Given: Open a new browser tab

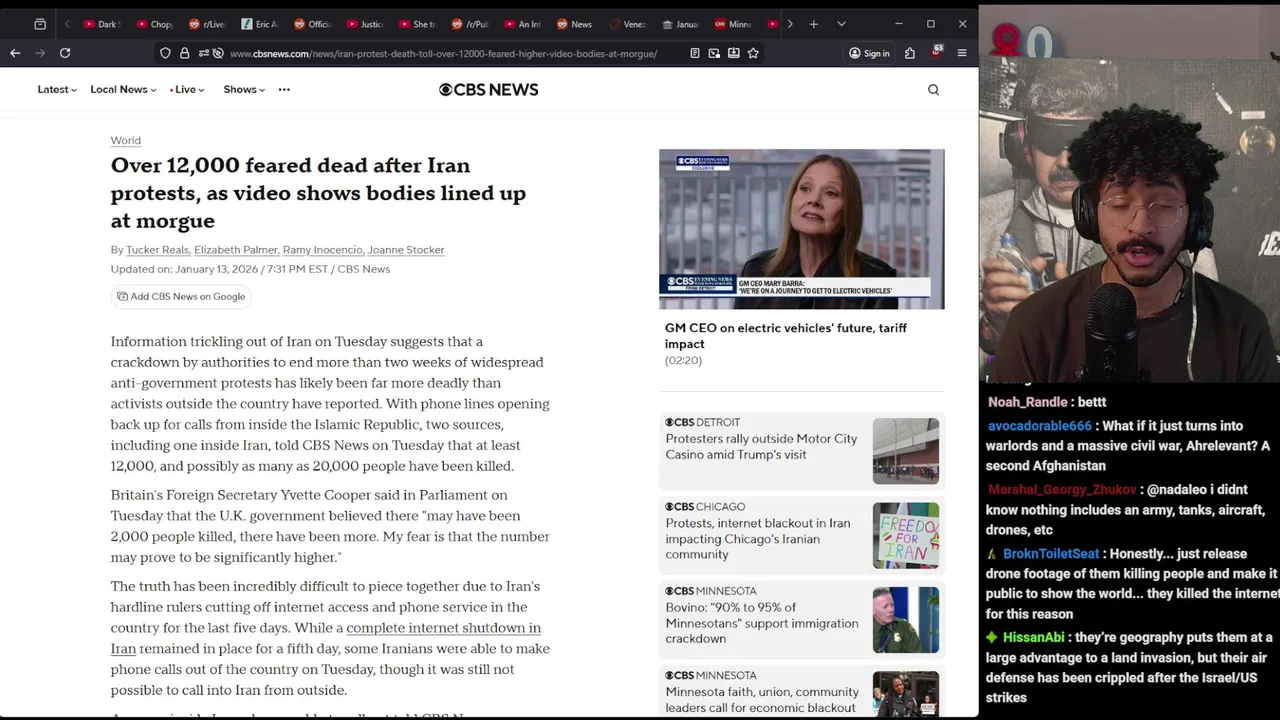Looking at the screenshot, I should click(813, 24).
